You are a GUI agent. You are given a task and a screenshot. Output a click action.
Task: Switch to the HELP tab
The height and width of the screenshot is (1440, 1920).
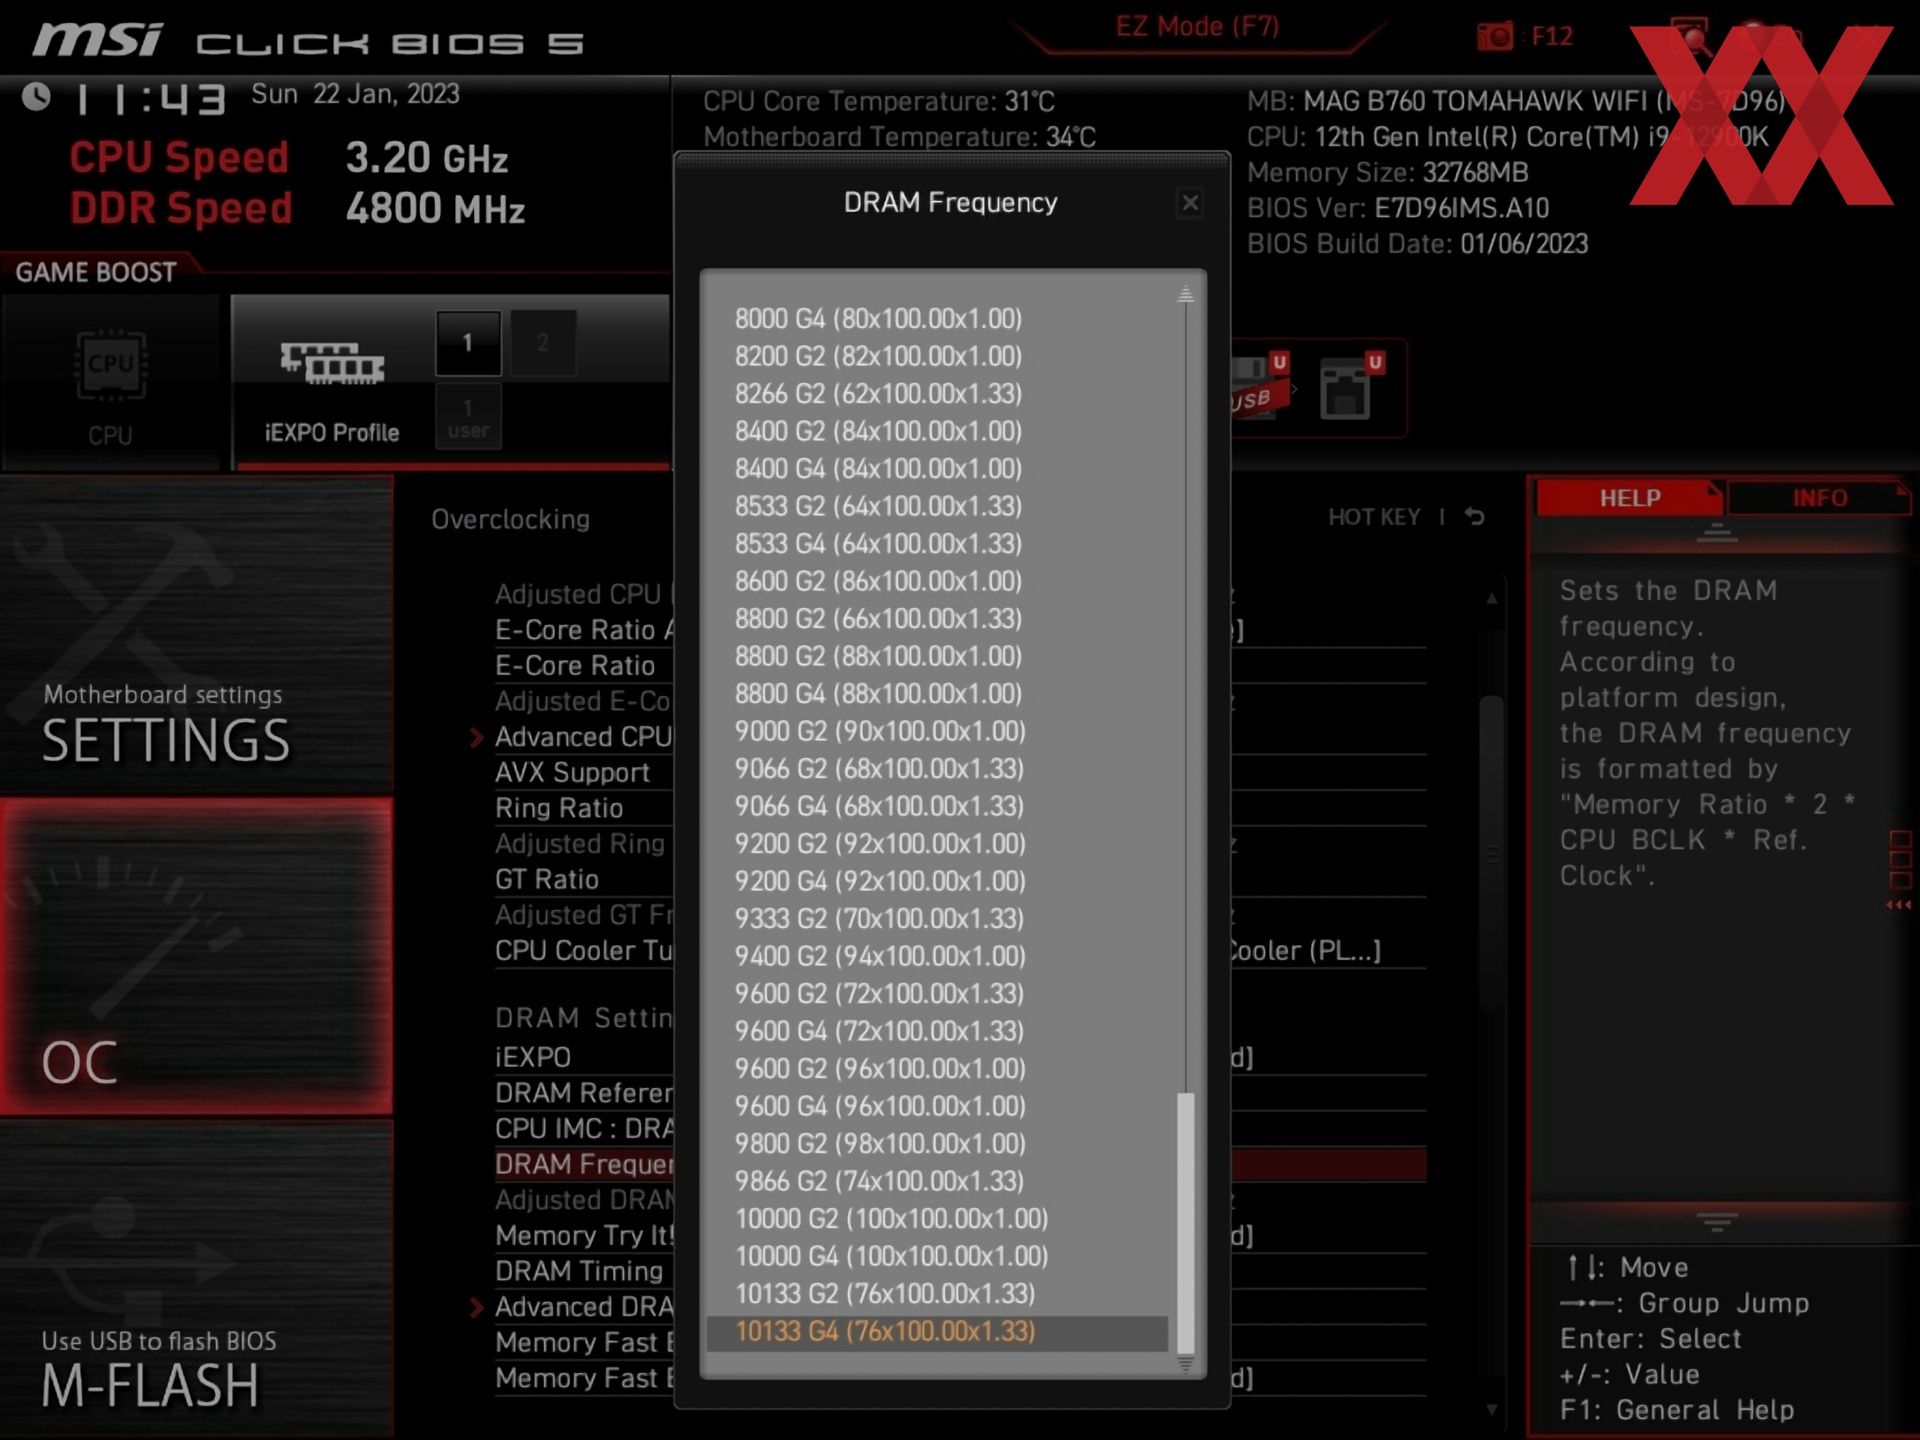click(x=1629, y=498)
